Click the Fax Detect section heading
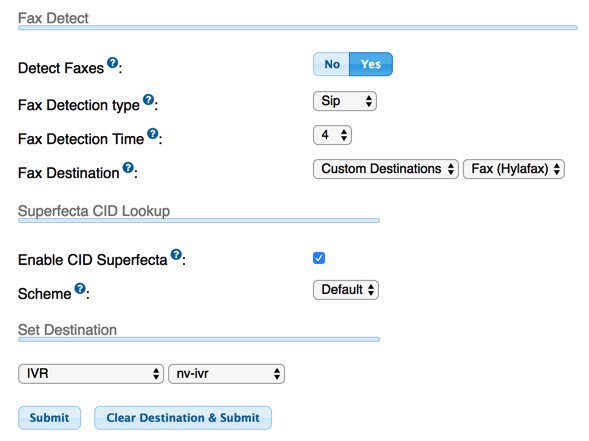The width and height of the screenshot is (589, 441). click(x=53, y=18)
